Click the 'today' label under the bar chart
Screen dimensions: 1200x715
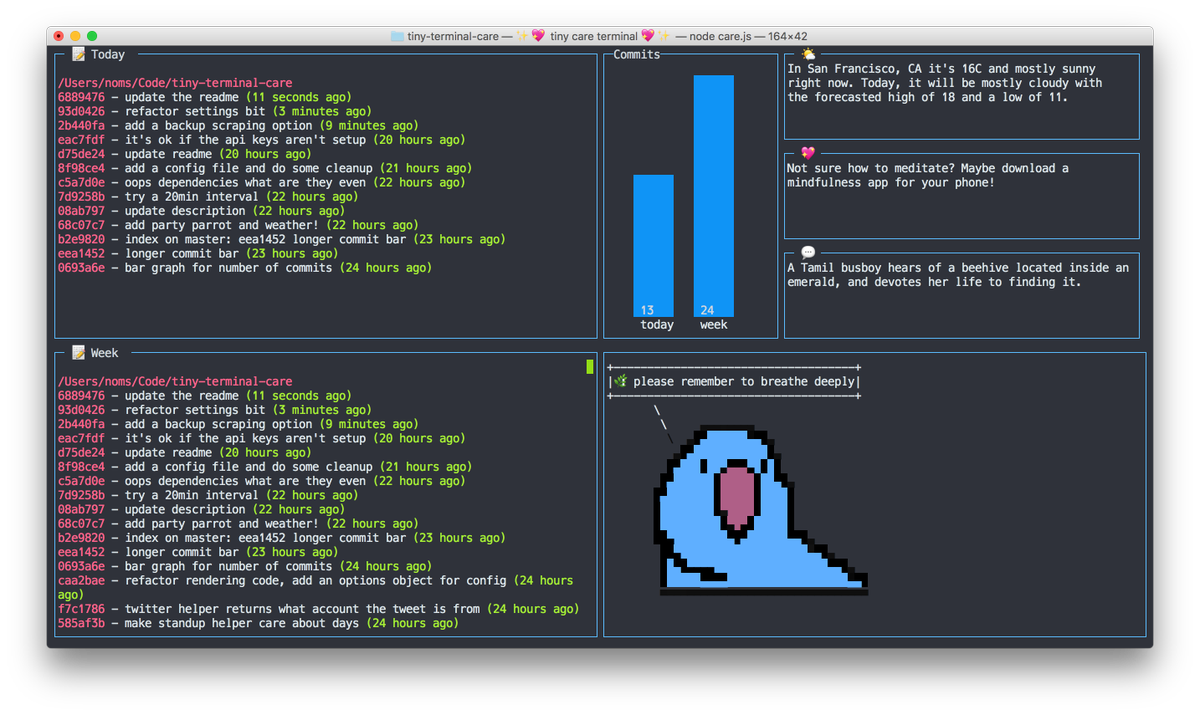click(657, 325)
